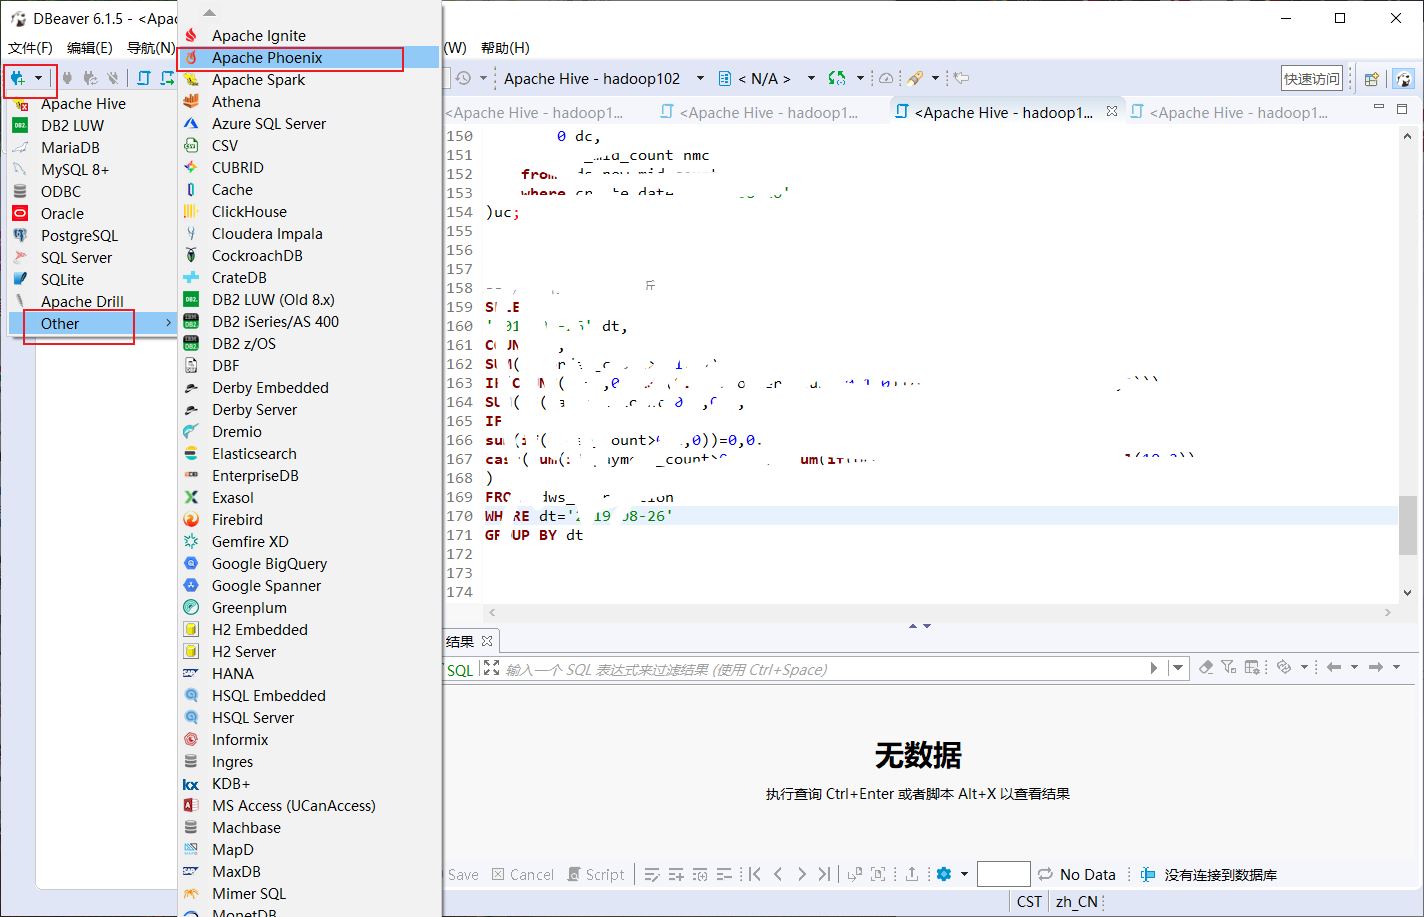Apply the filter with the play arrow

1154,669
